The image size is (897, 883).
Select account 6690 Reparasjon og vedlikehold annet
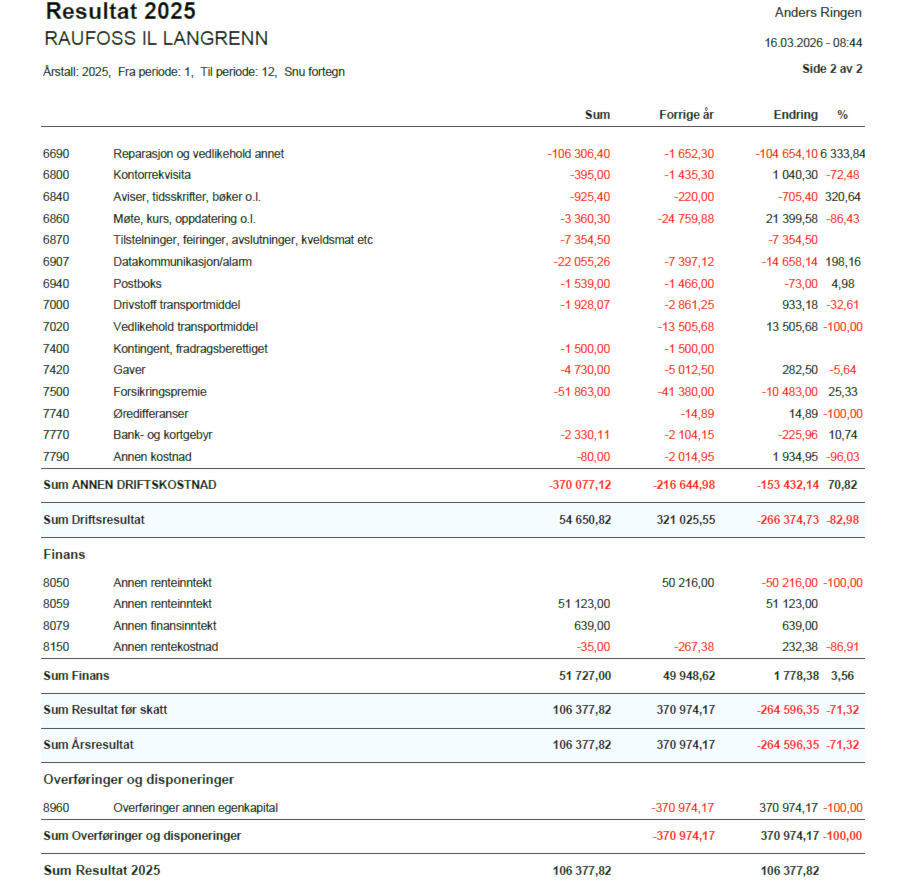click(x=198, y=154)
